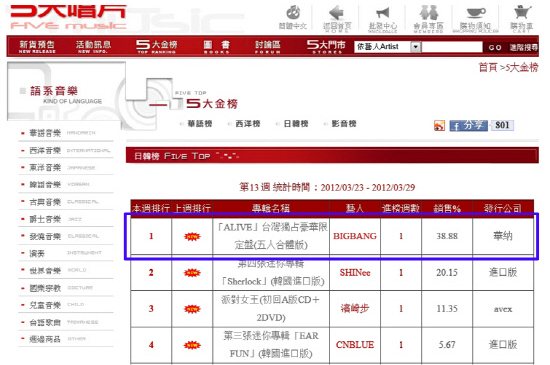Open 活動訊息 New Info menu
550x365 pixels.
pyautogui.click(x=93, y=47)
